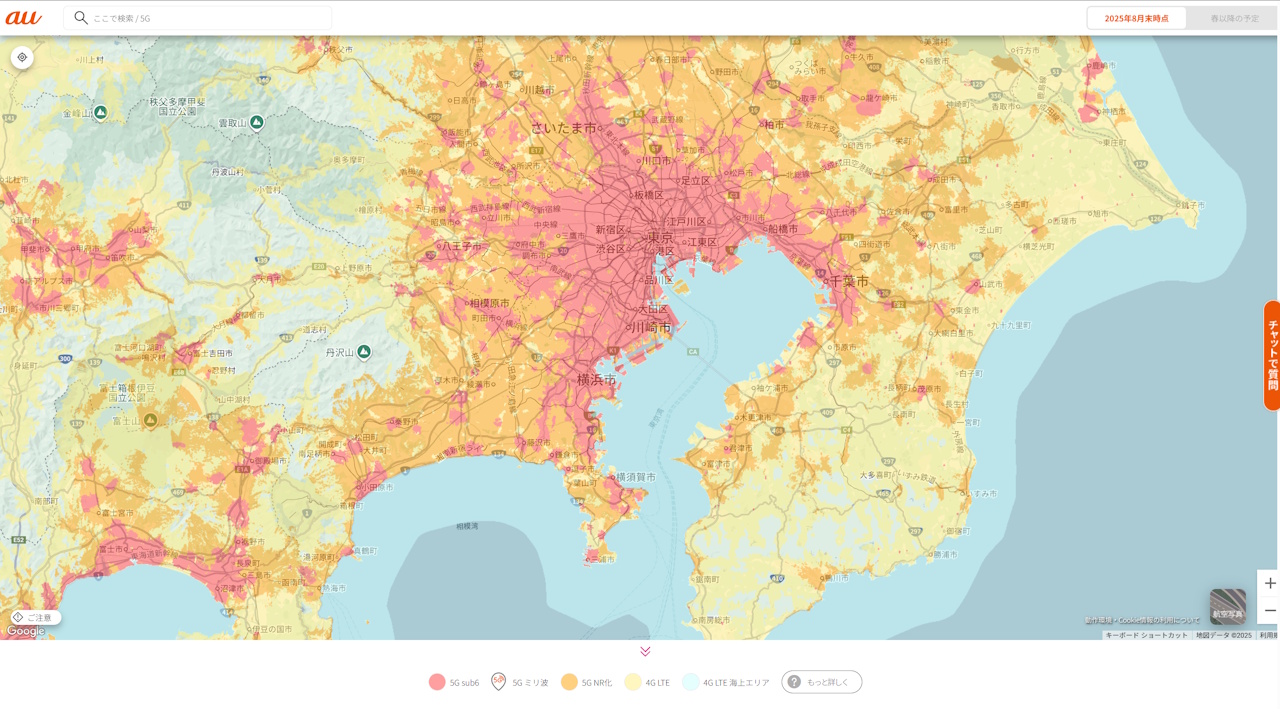Click the 新宿区 label
The height and width of the screenshot is (720, 1280).
(610, 229)
